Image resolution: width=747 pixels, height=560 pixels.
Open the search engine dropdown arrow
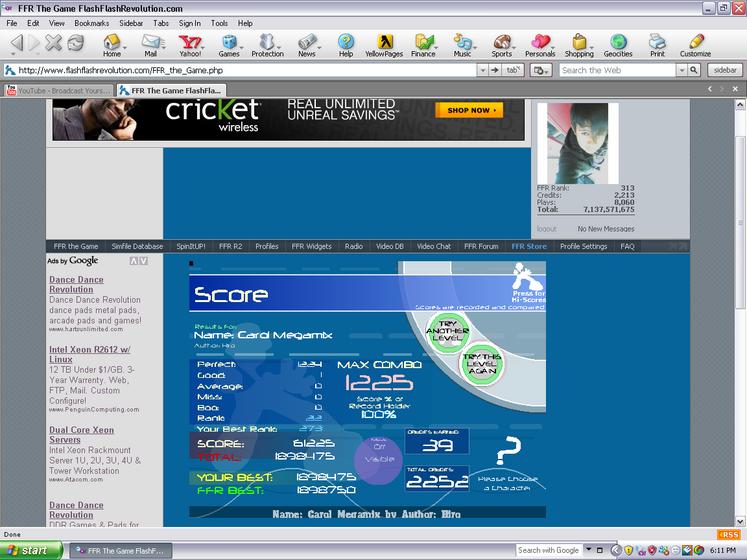point(682,70)
